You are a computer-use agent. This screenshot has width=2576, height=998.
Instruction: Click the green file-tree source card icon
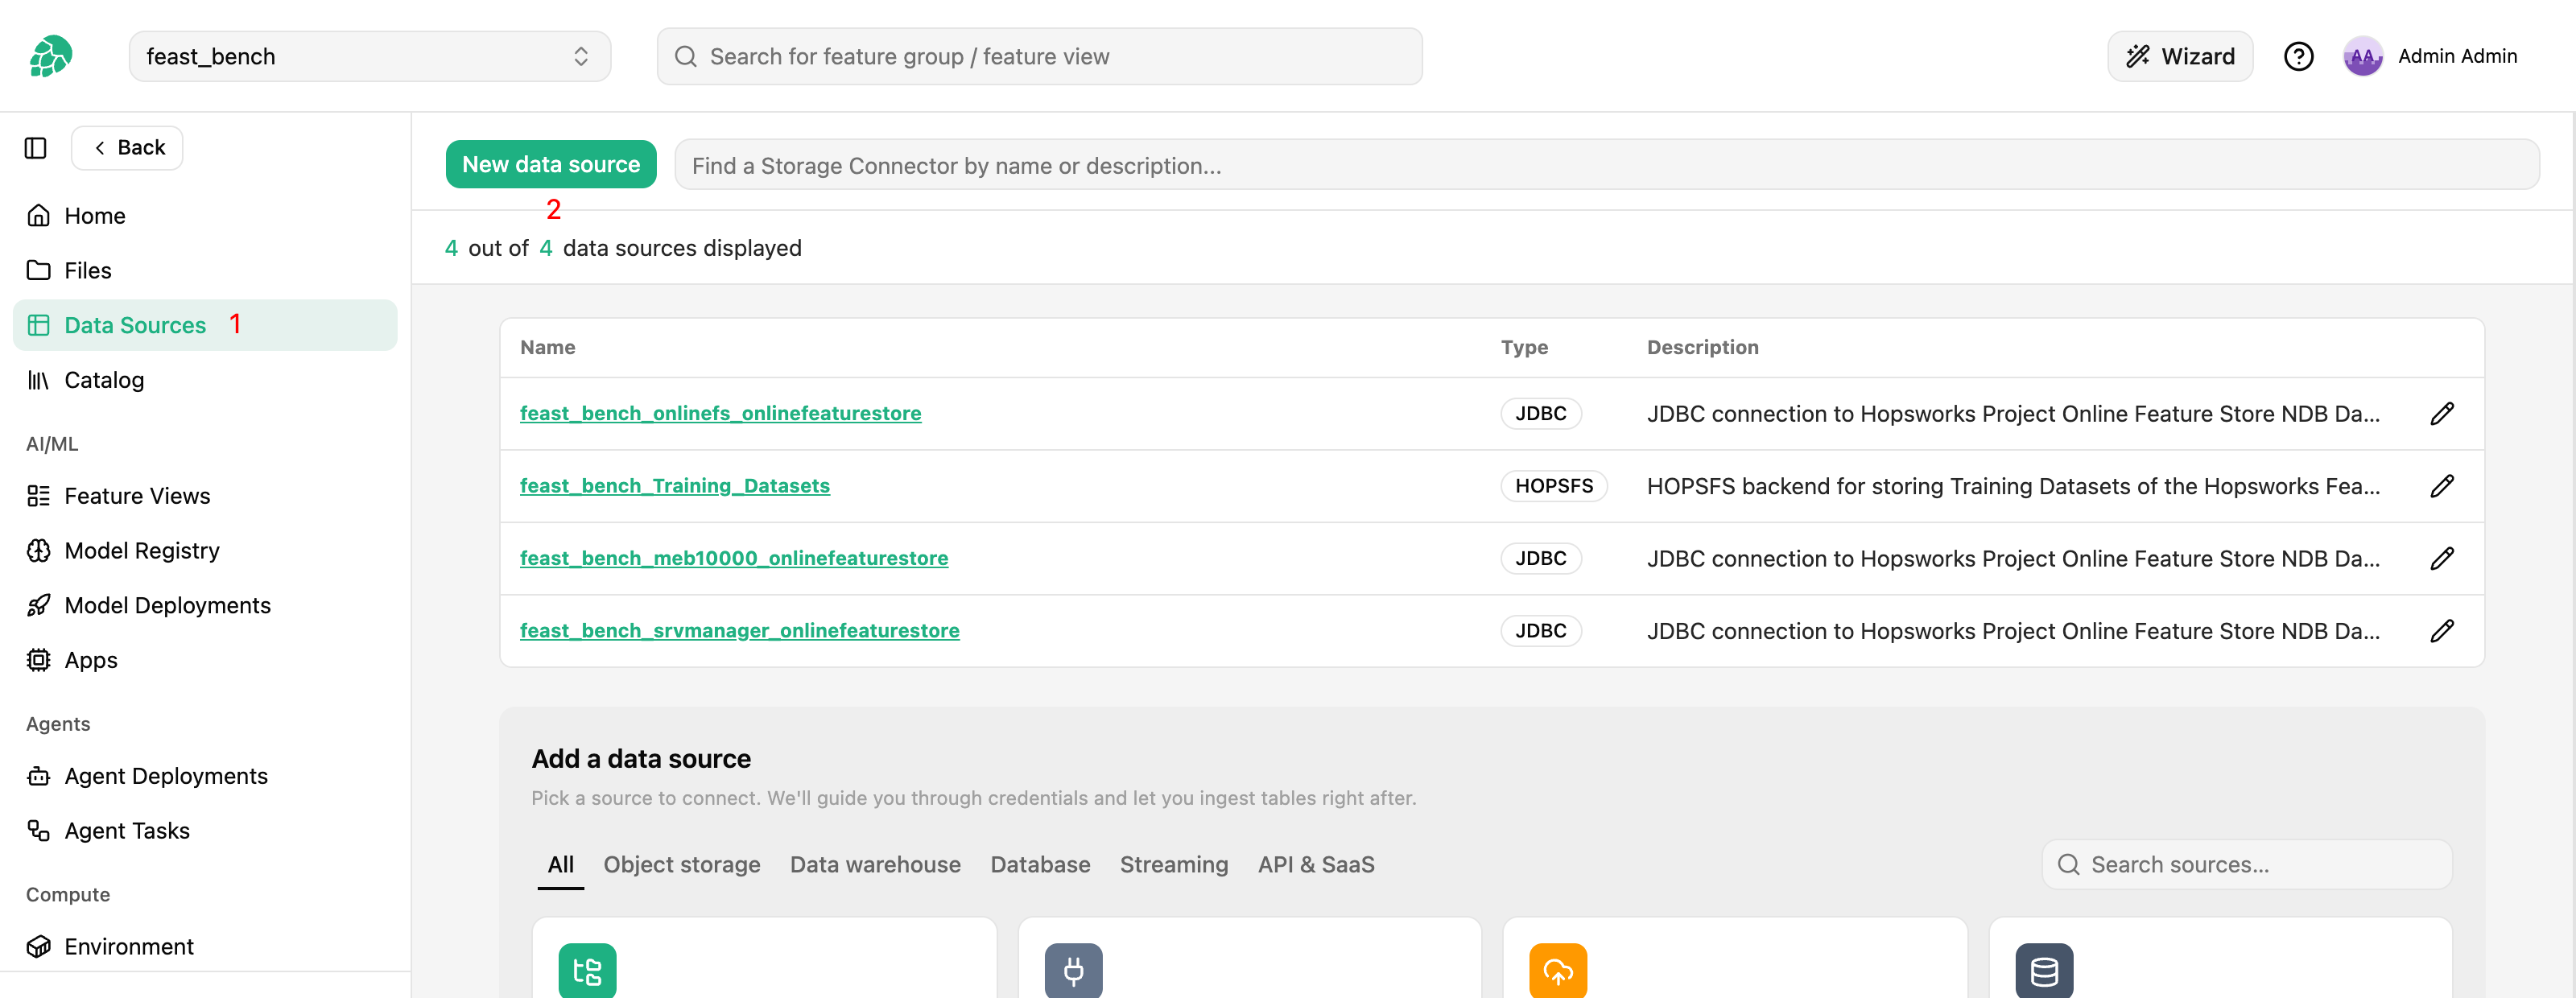point(587,970)
